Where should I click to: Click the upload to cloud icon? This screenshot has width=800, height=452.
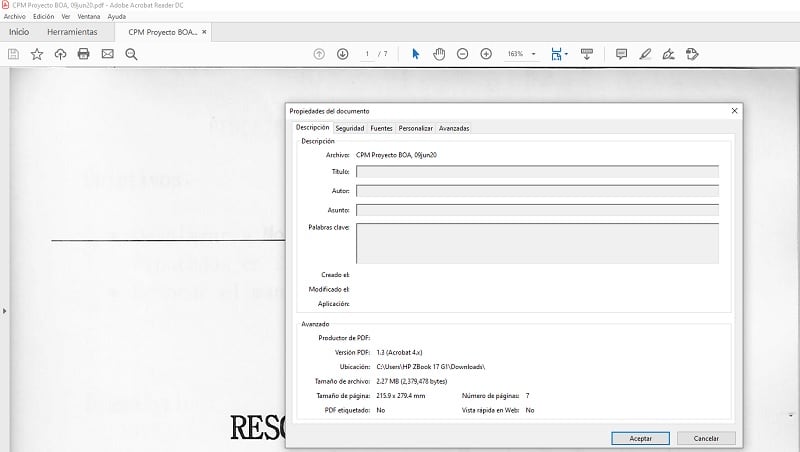[x=60, y=53]
